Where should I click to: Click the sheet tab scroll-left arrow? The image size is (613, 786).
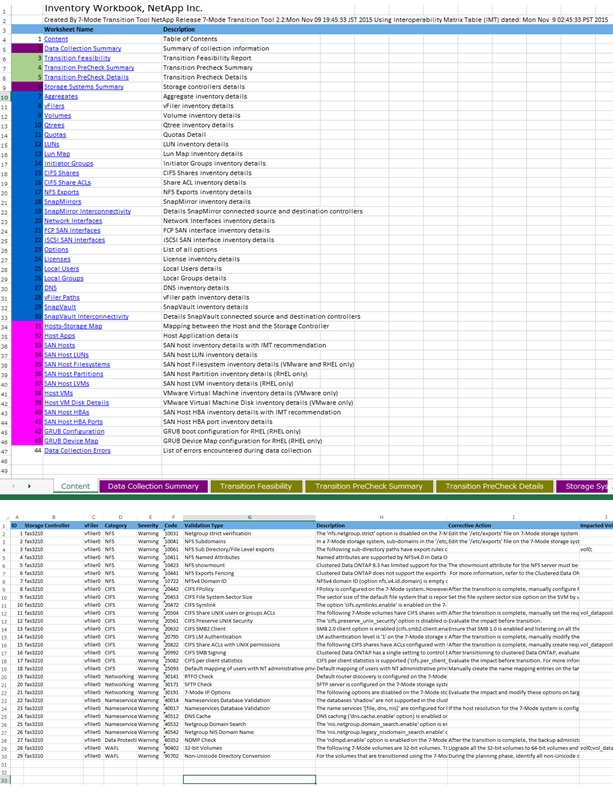14,486
